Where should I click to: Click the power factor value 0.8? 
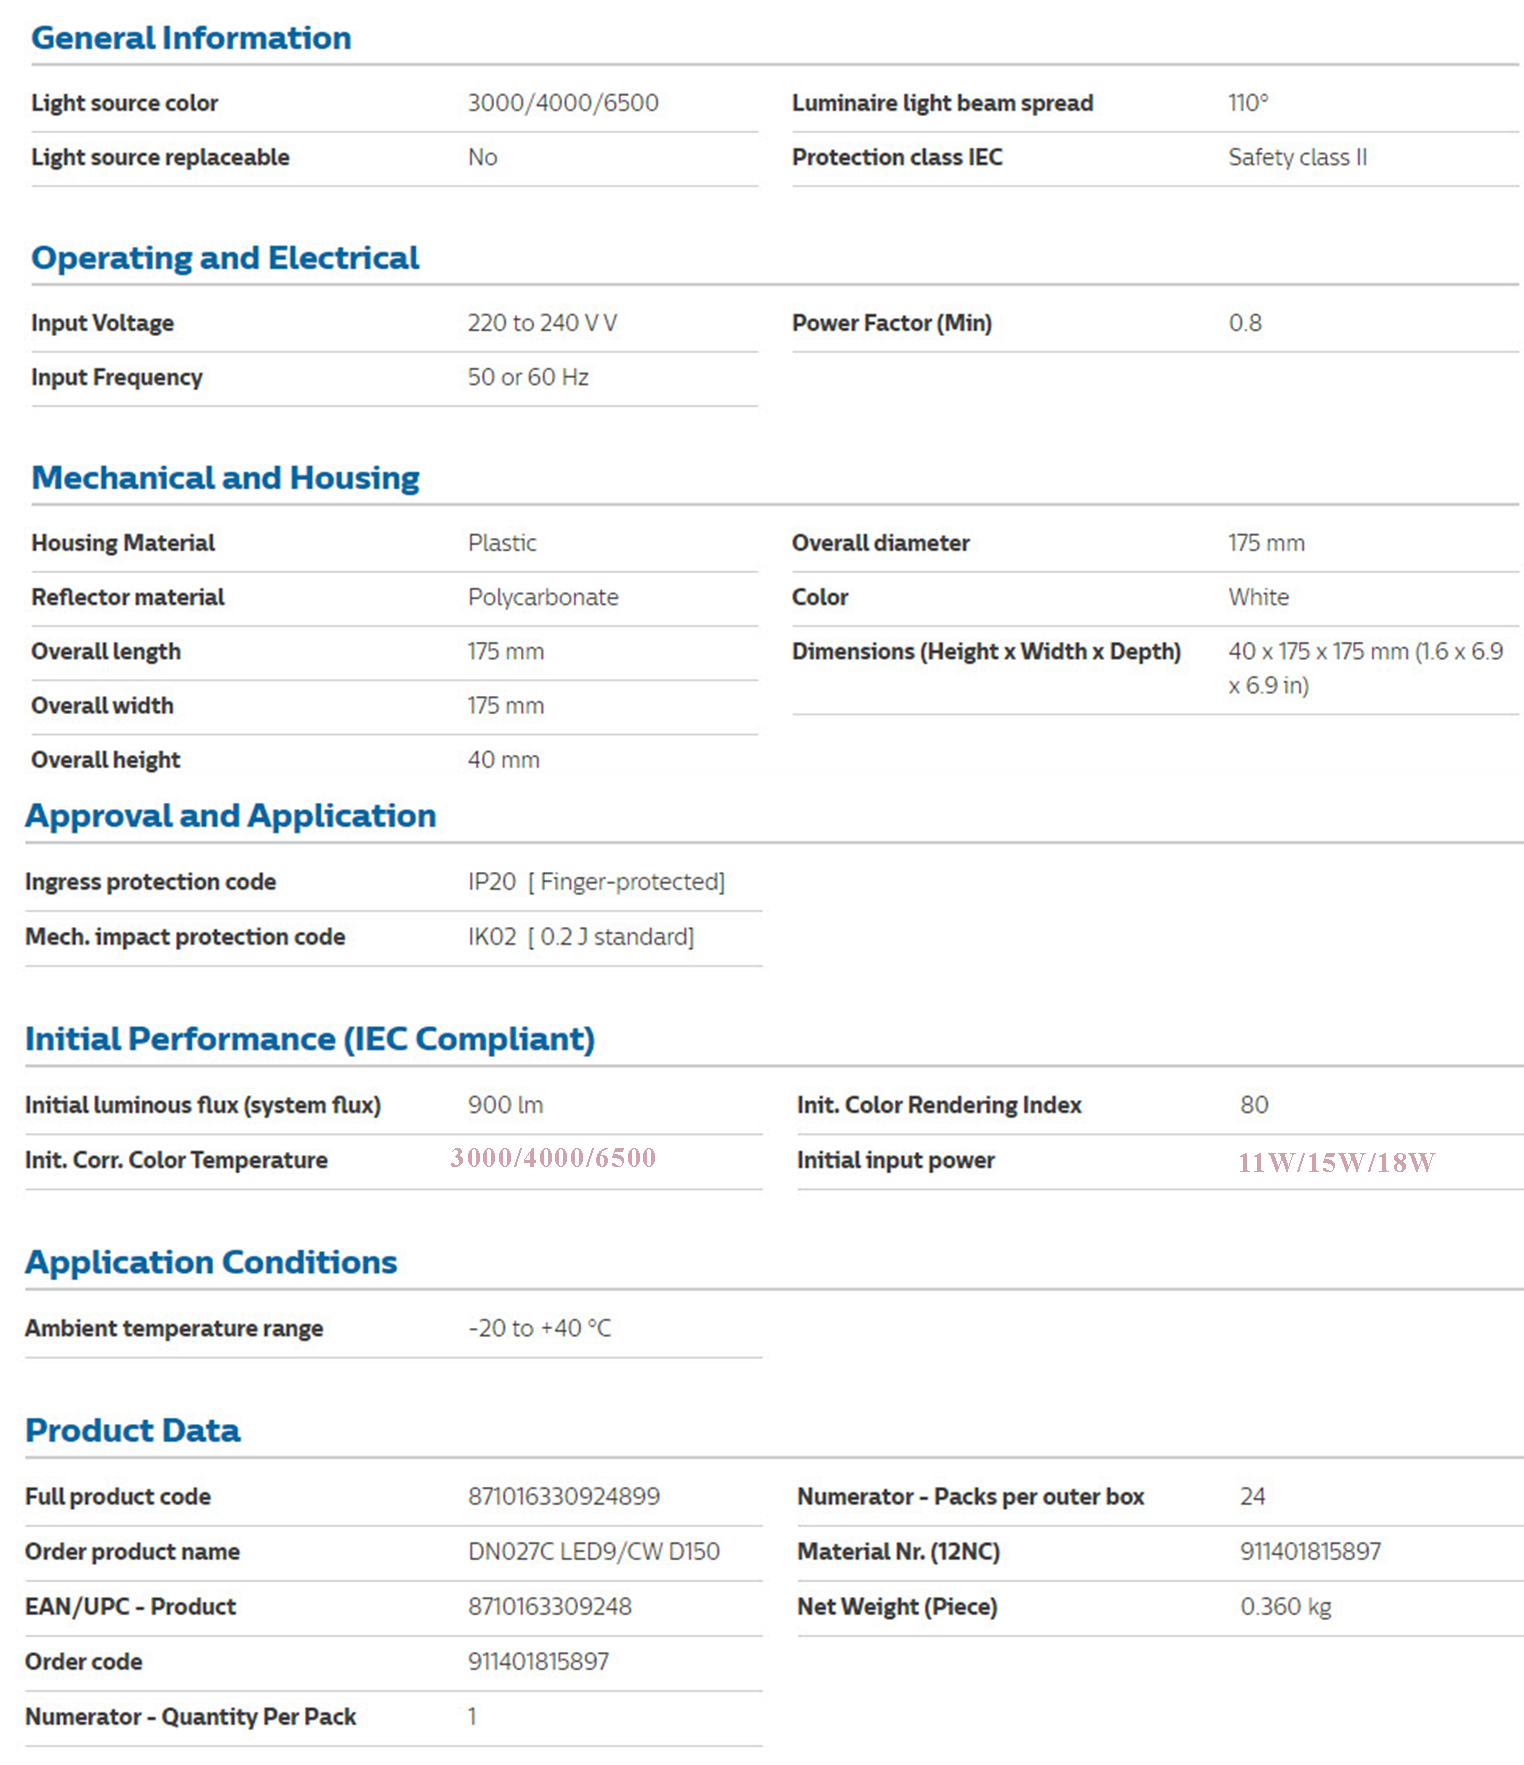click(1245, 323)
